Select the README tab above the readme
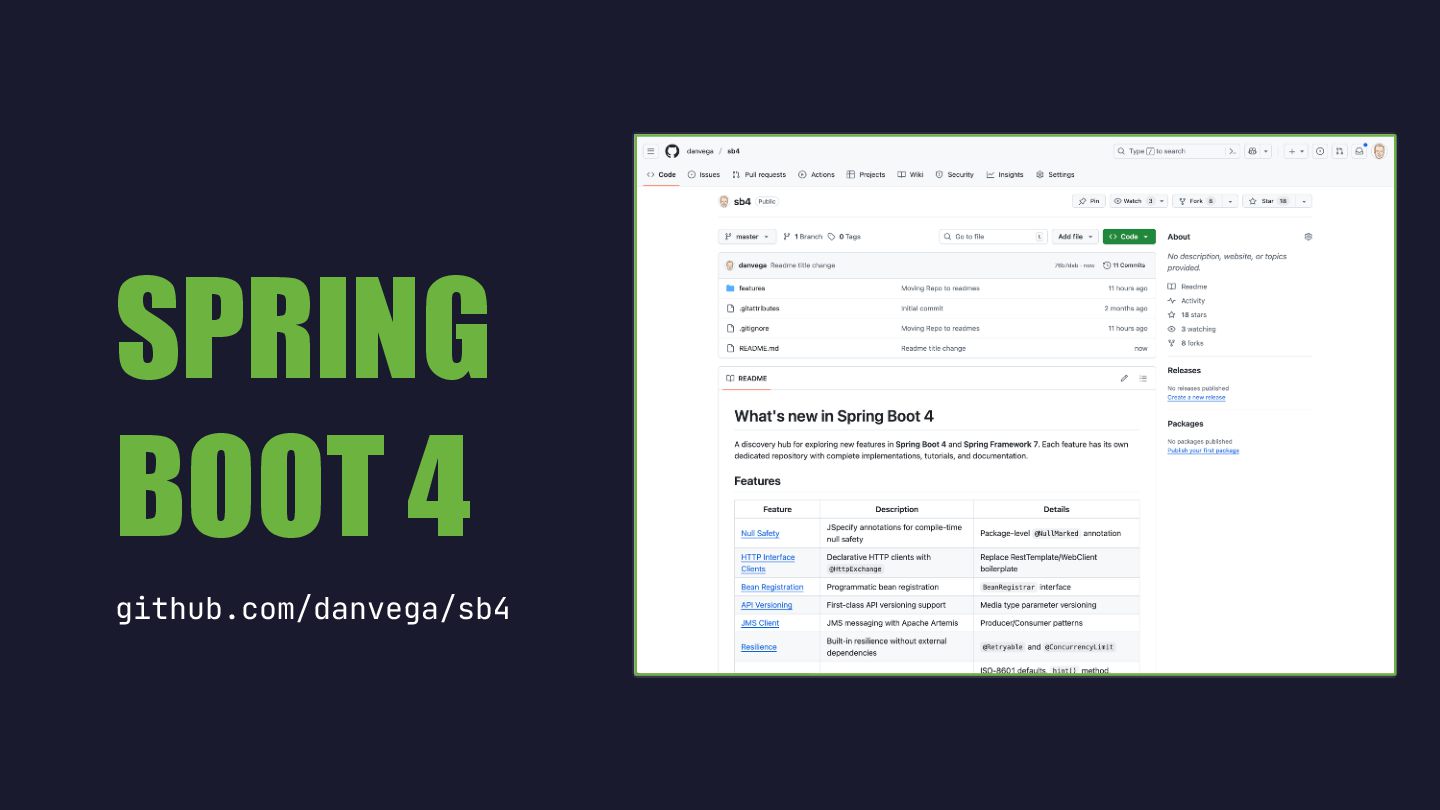This screenshot has width=1440, height=810. tap(747, 378)
